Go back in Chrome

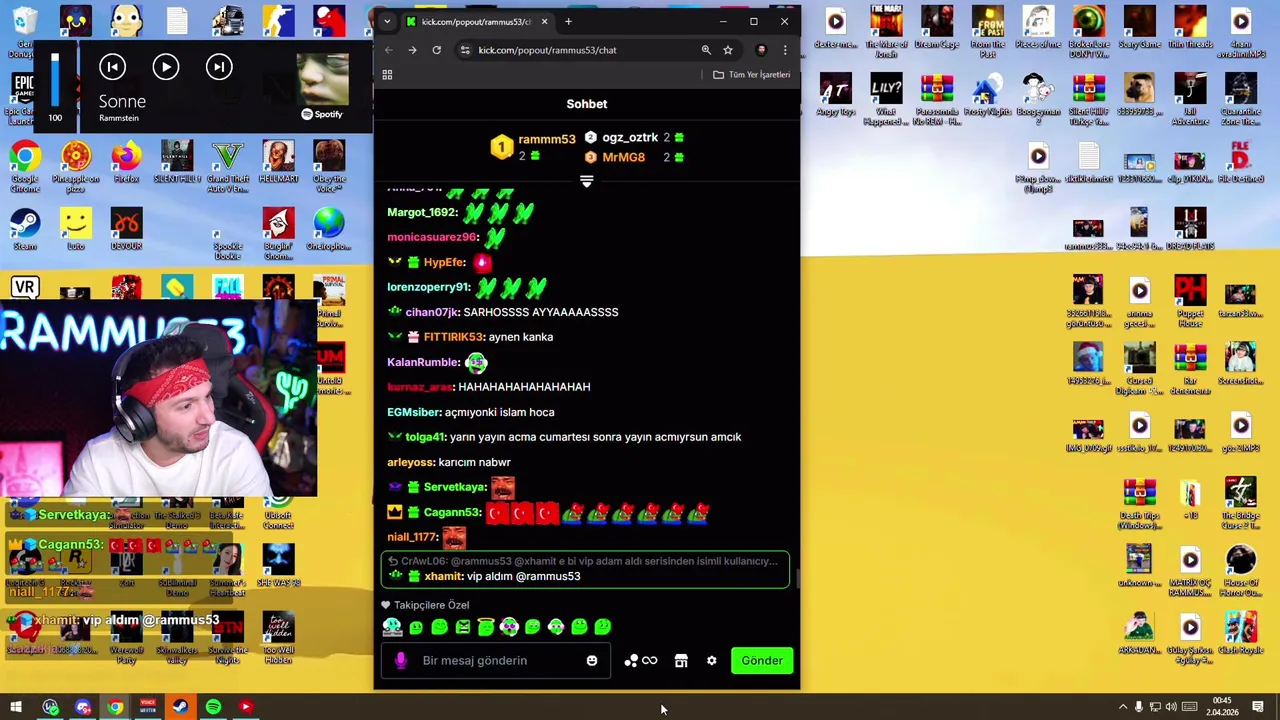389,50
